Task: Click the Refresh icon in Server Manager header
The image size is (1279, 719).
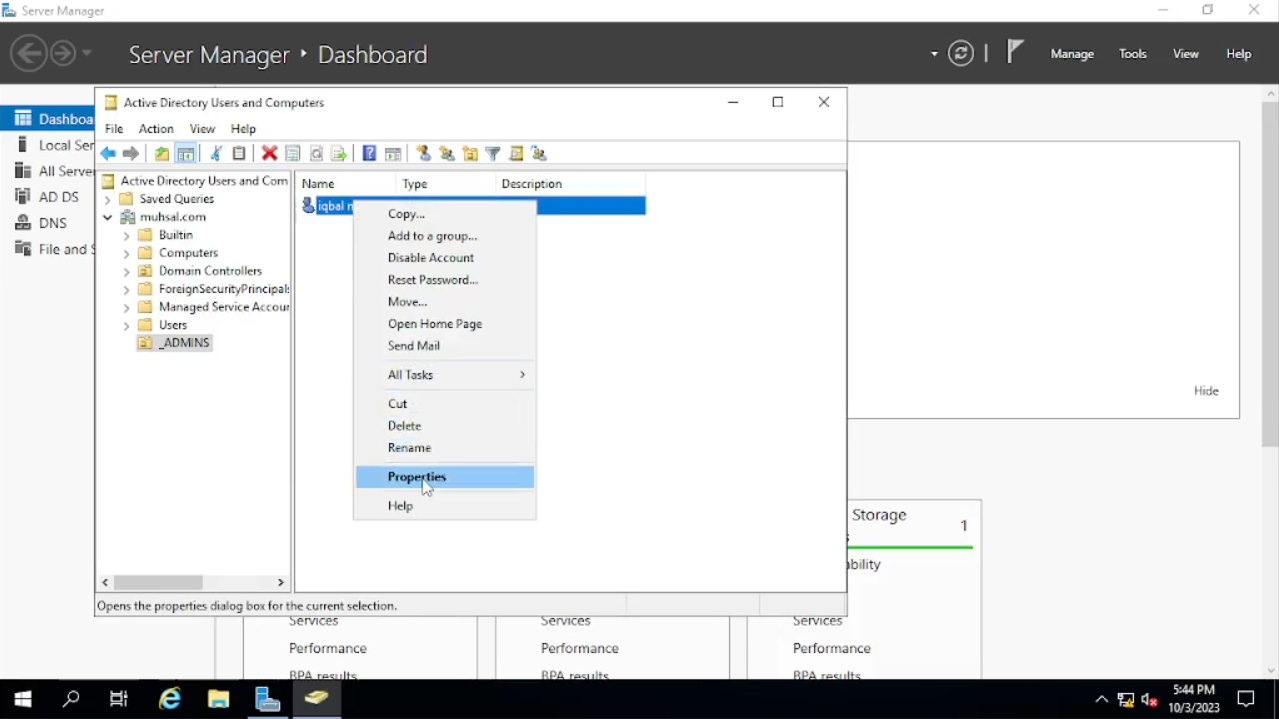Action: click(961, 54)
